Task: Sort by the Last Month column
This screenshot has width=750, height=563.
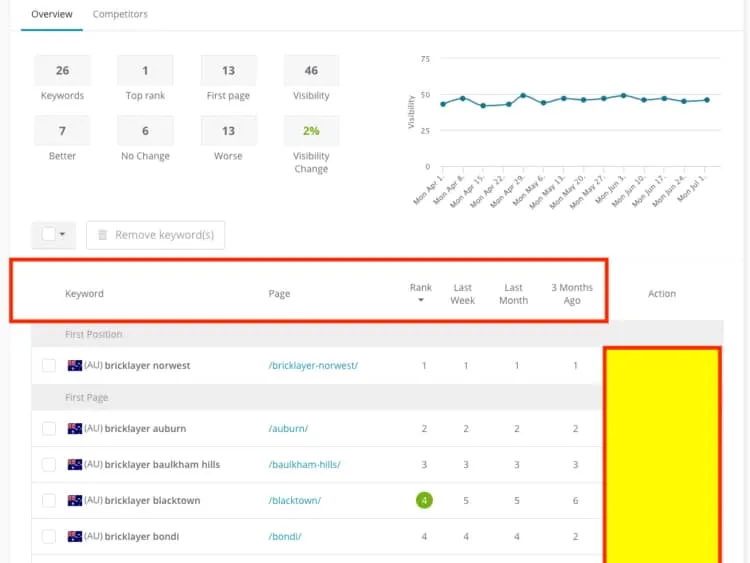Action: [x=513, y=294]
